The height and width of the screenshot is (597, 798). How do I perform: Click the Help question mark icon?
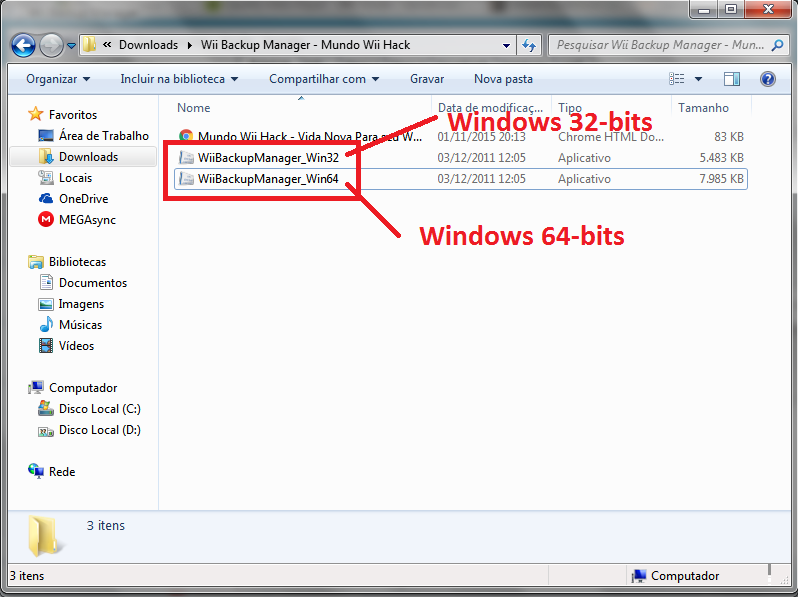pyautogui.click(x=767, y=79)
